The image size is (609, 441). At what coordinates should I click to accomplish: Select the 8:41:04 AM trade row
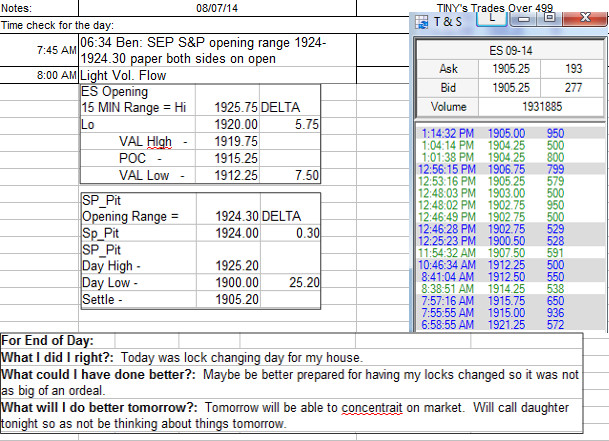click(x=510, y=277)
